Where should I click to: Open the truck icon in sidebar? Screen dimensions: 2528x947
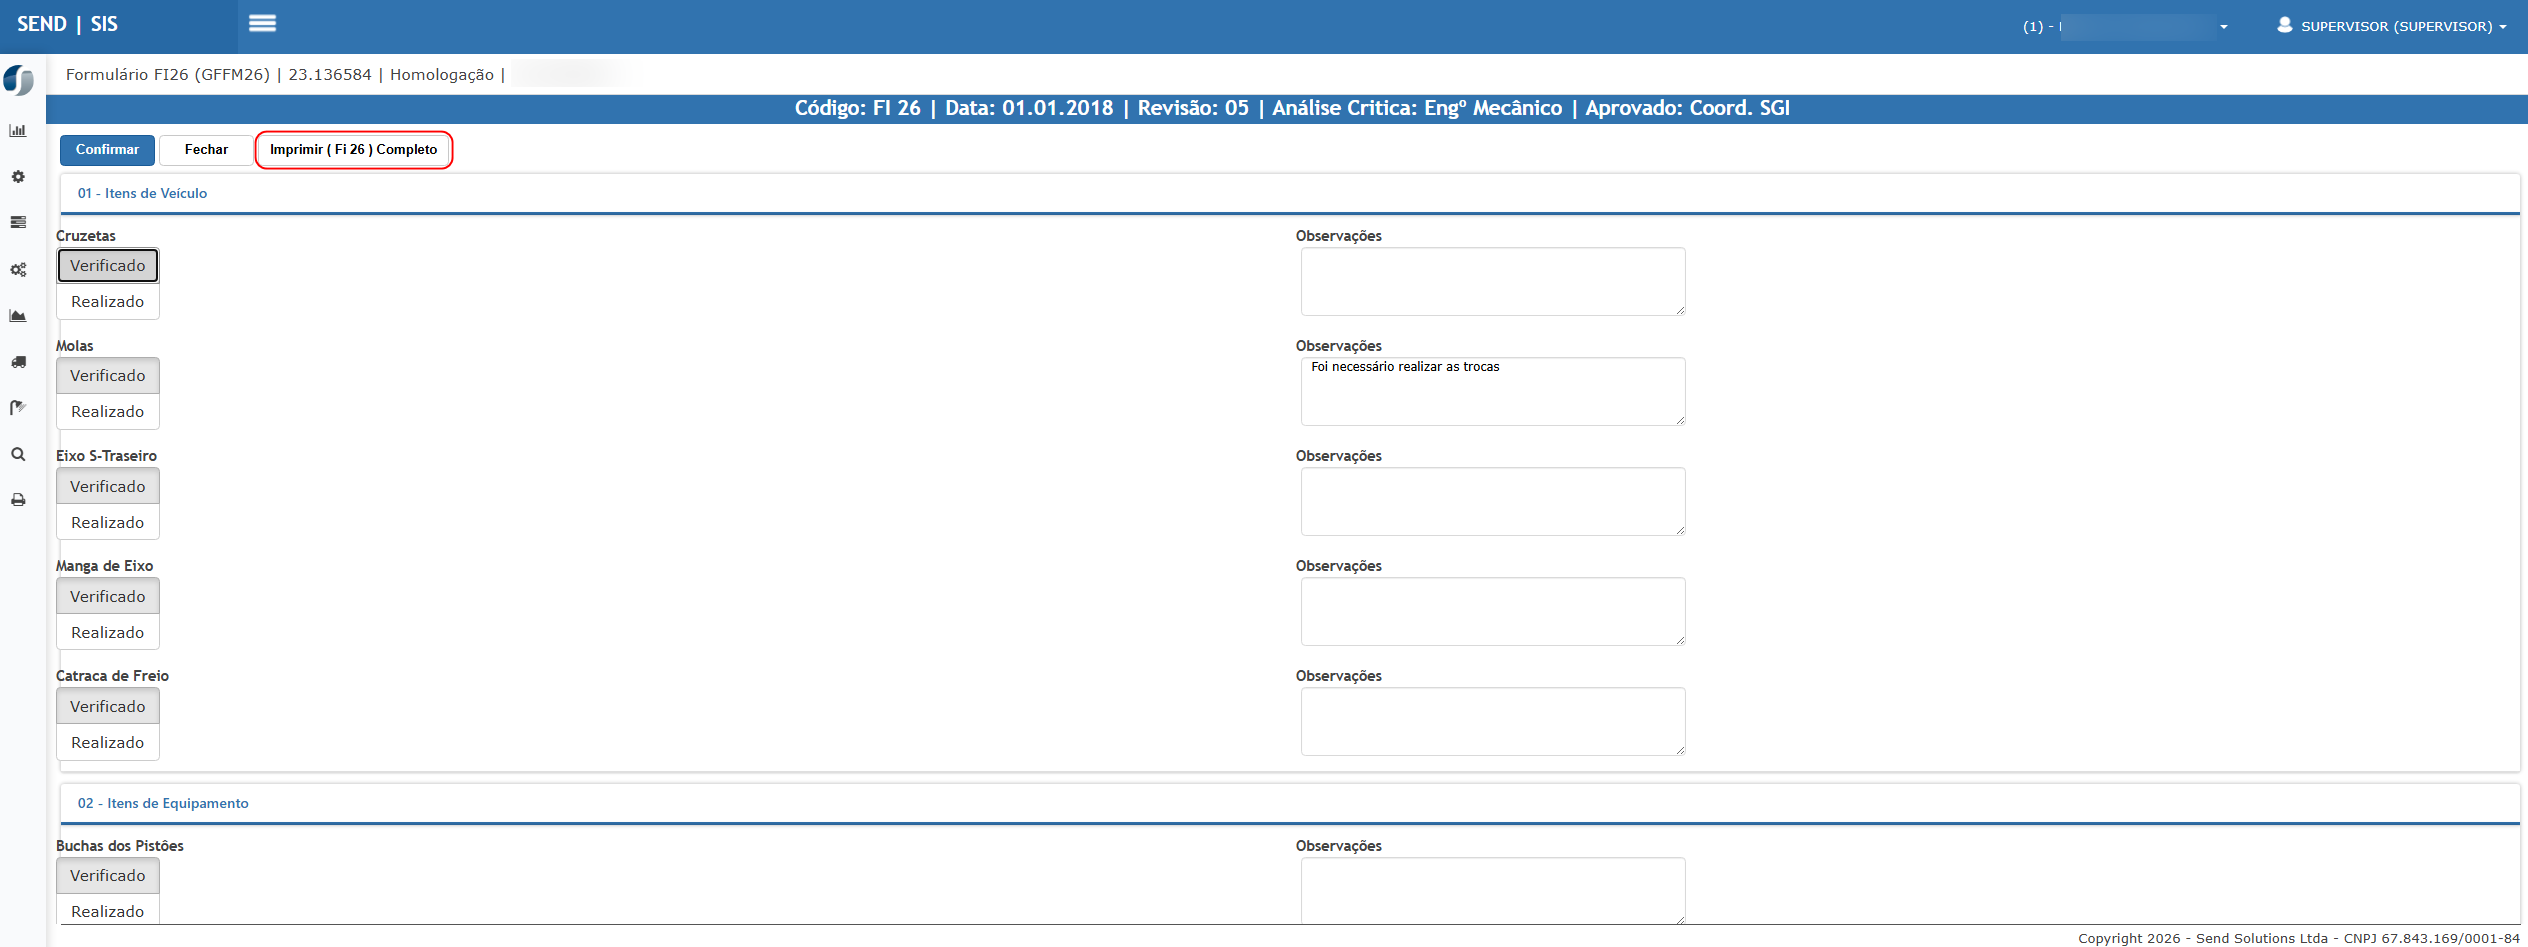[18, 362]
